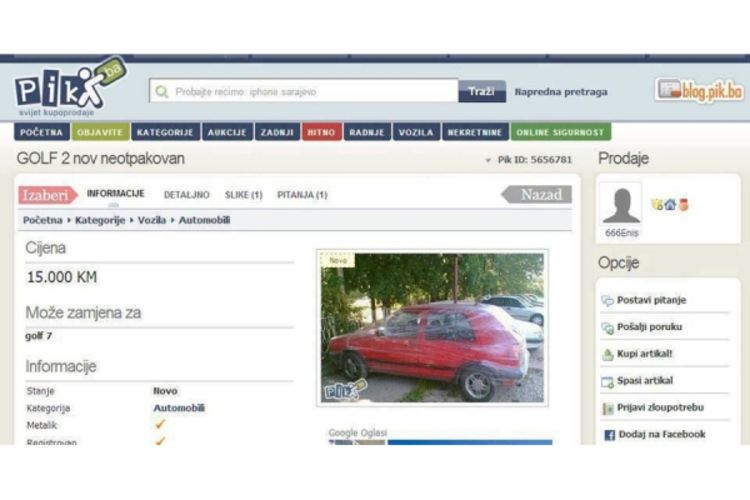The image size is (750, 500).
Task: Switch to the PITANJA (1) tab
Action: (302, 195)
